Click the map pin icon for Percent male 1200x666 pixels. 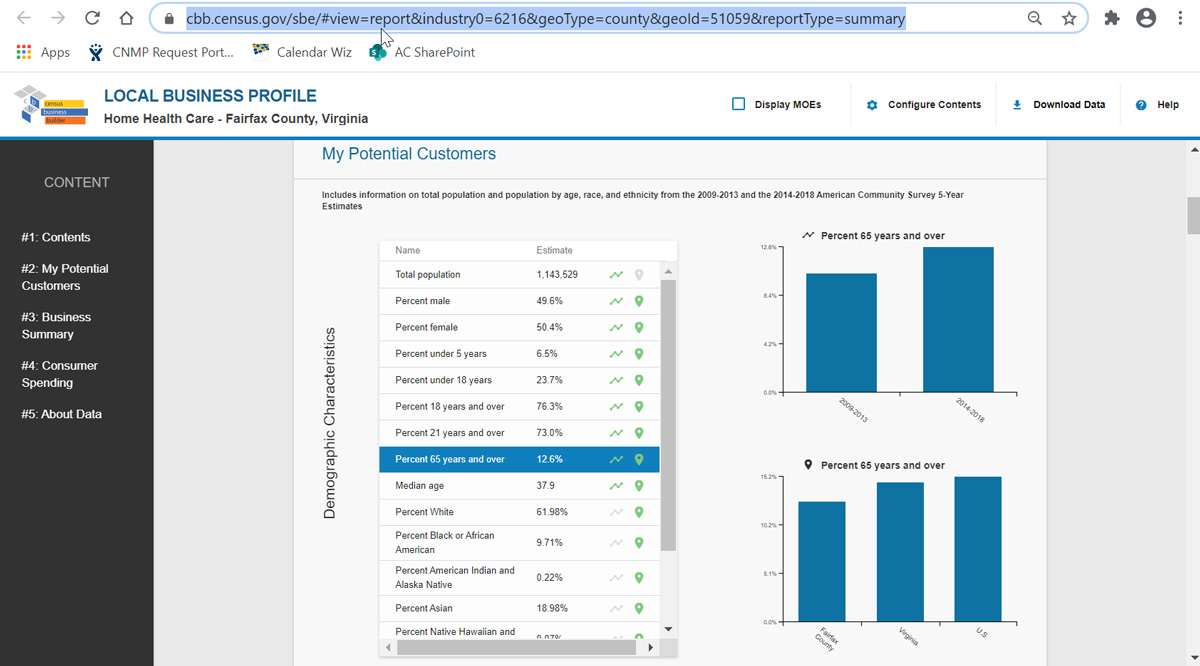[639, 301]
